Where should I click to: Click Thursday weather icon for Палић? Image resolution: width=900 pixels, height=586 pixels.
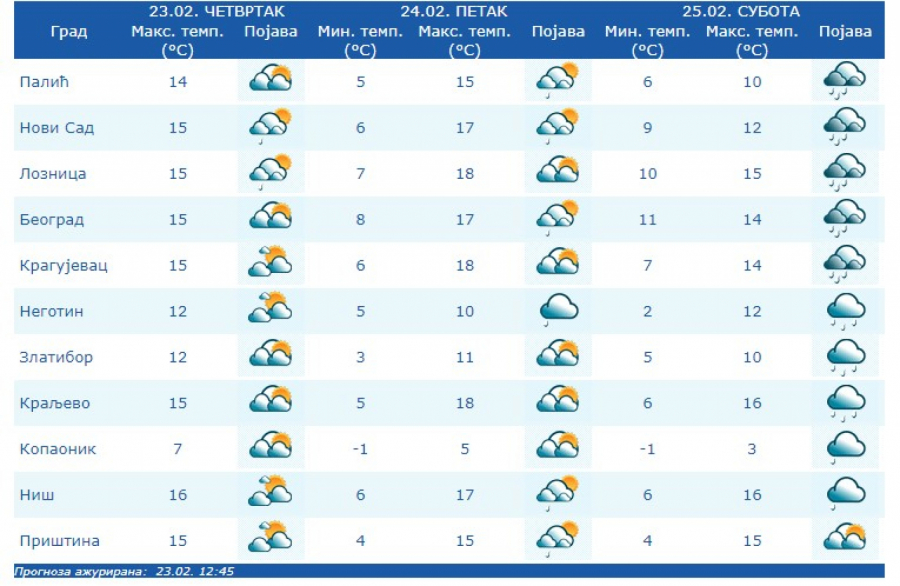(x=270, y=81)
